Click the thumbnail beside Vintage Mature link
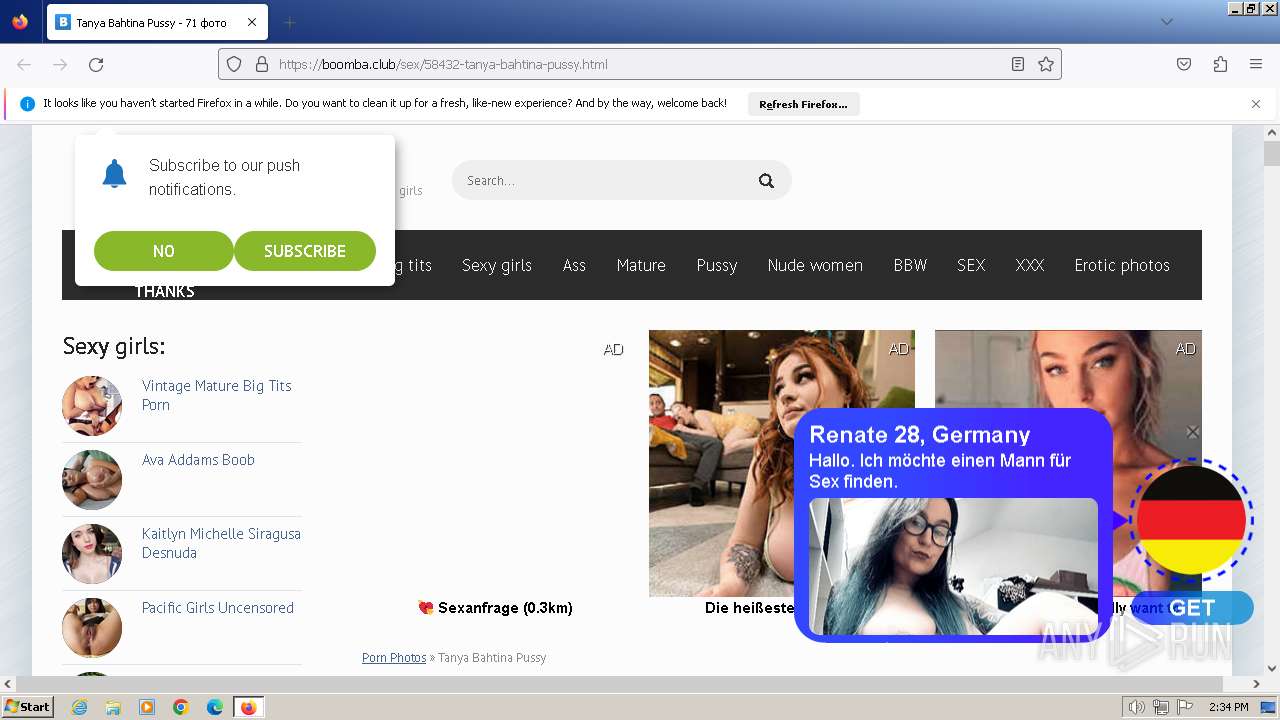 tap(92, 406)
